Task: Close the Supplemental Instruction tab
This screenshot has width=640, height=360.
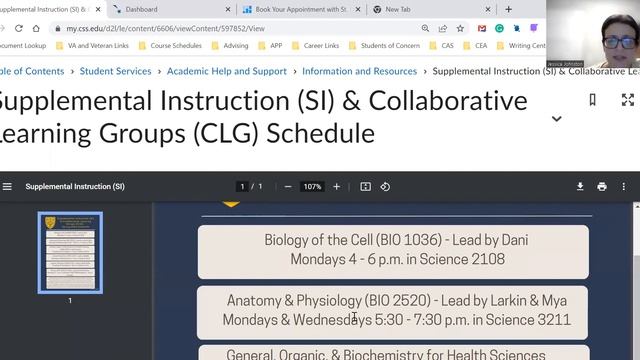Action: pyautogui.click(x=98, y=9)
